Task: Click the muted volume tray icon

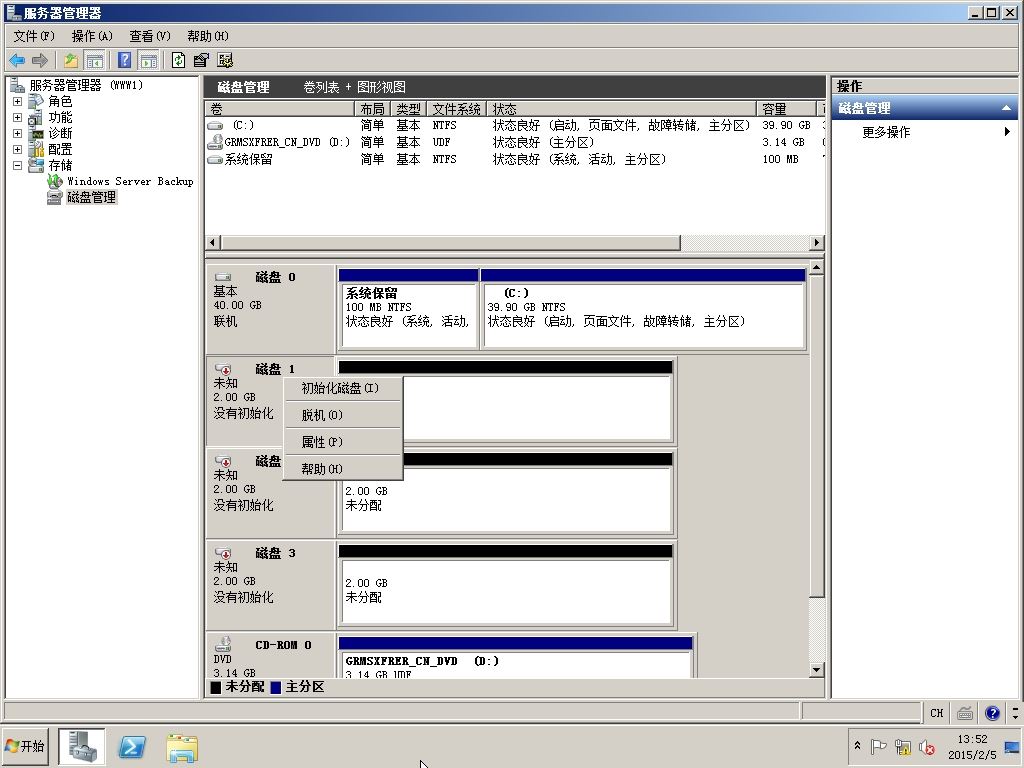Action: point(926,746)
